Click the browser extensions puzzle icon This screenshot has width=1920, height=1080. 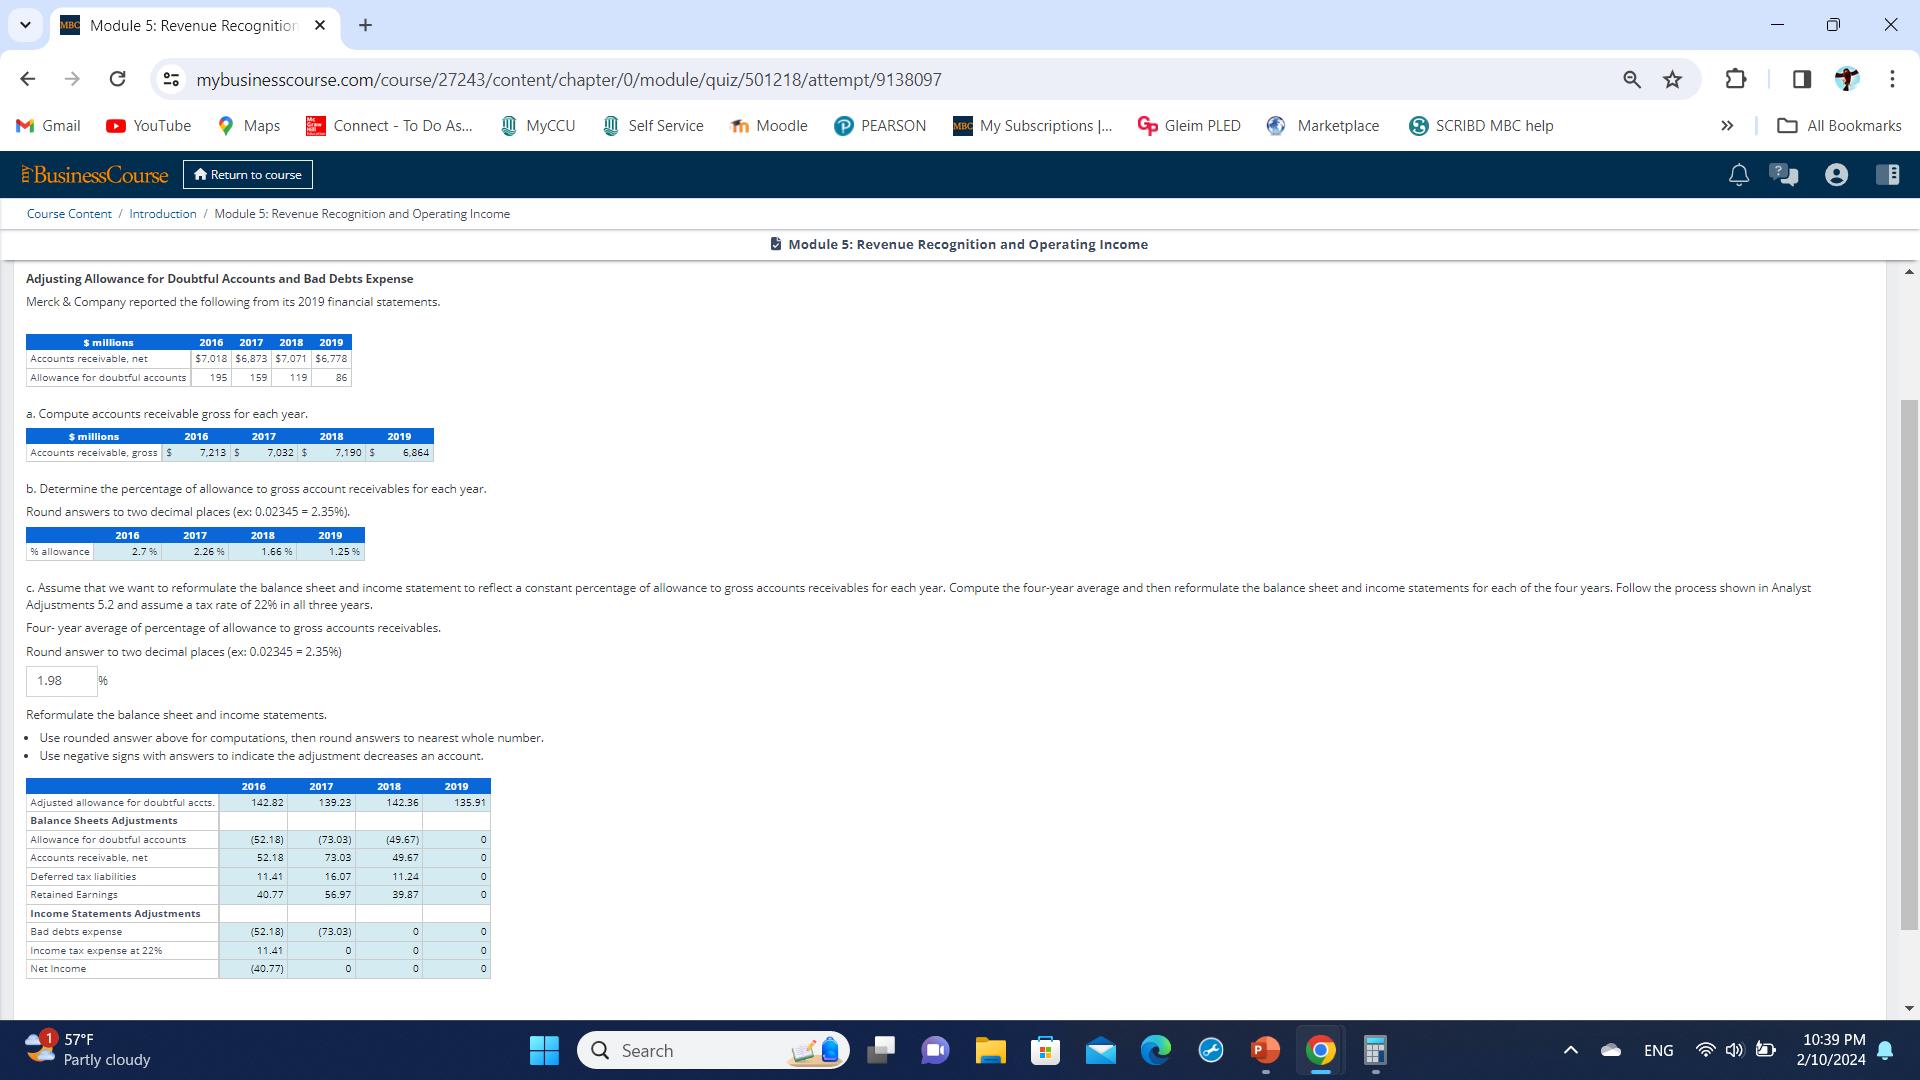(x=1735, y=79)
